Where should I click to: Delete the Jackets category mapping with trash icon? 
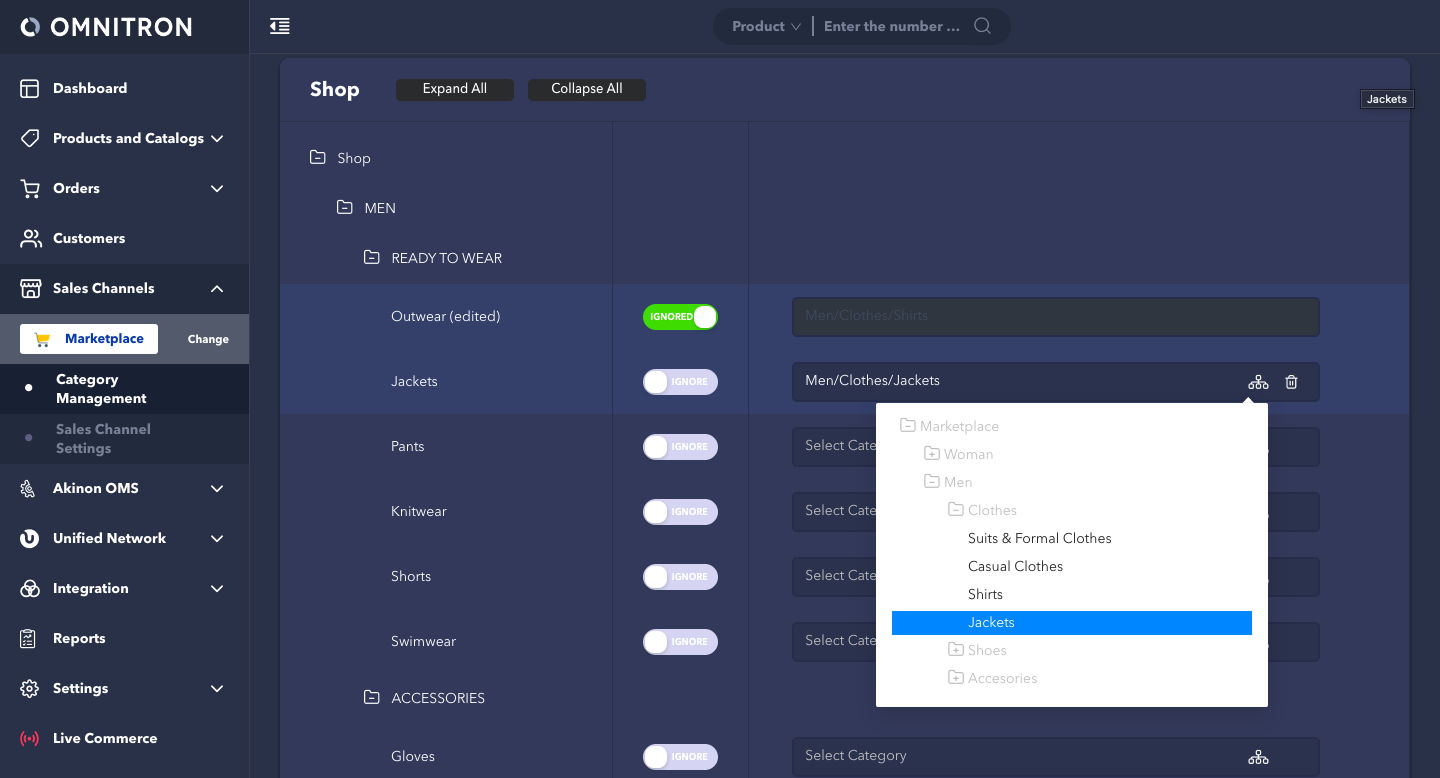(x=1291, y=382)
